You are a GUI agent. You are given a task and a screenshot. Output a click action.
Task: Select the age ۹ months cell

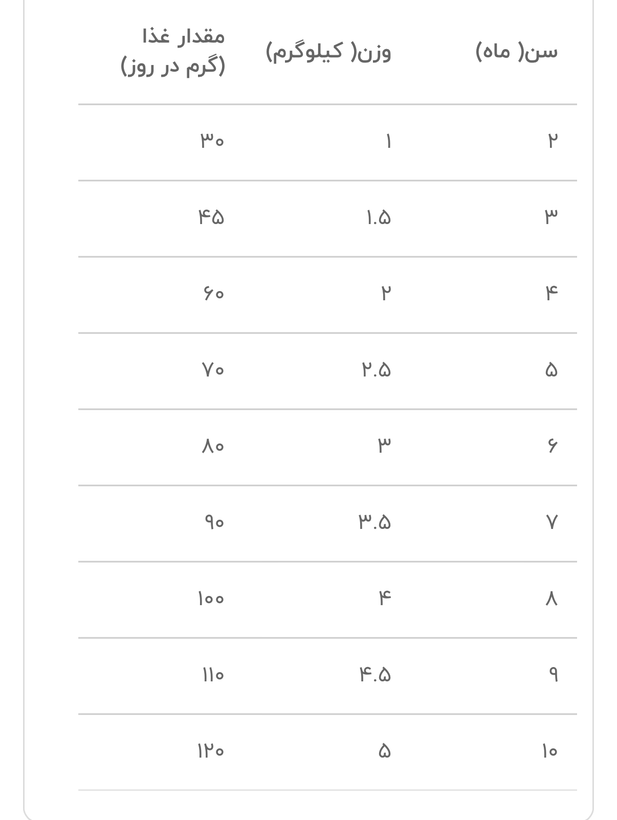coord(553,675)
